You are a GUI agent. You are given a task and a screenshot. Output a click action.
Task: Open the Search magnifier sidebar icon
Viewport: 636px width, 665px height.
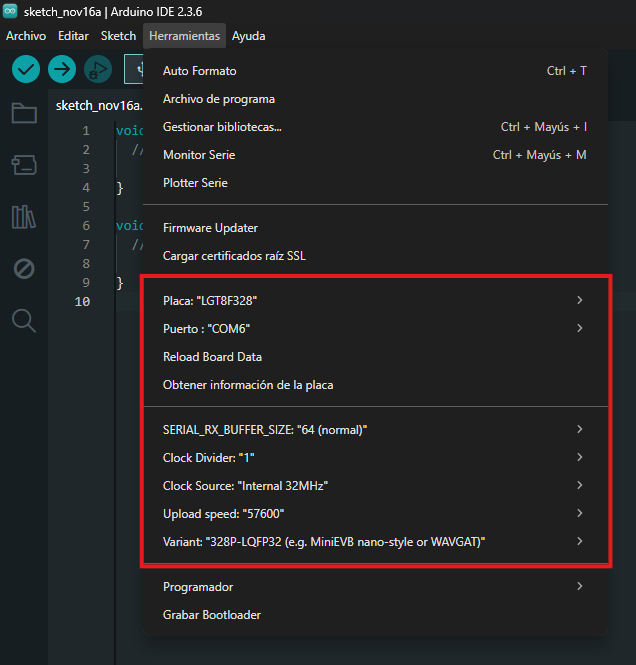(x=24, y=321)
